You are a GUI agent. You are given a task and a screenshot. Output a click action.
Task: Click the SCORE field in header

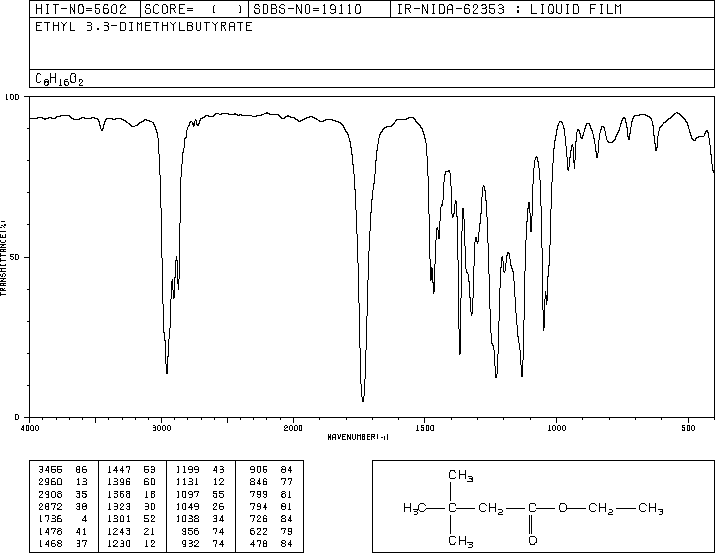coord(193,10)
